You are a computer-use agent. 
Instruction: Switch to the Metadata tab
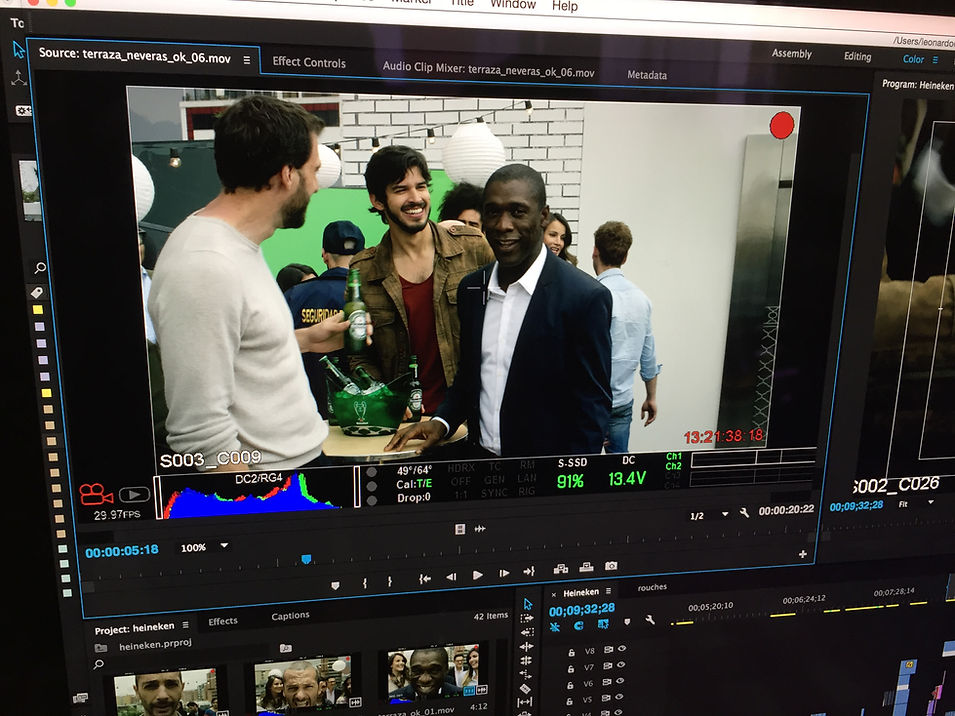pos(647,75)
